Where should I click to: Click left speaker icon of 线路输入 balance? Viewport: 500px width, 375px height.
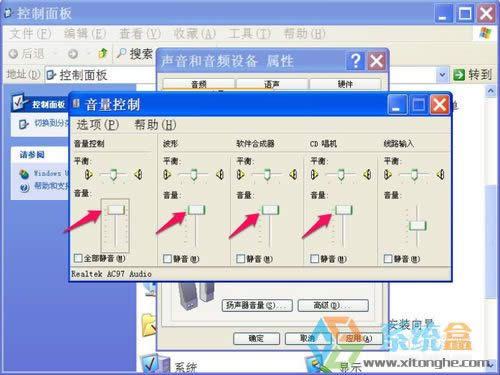tap(388, 175)
